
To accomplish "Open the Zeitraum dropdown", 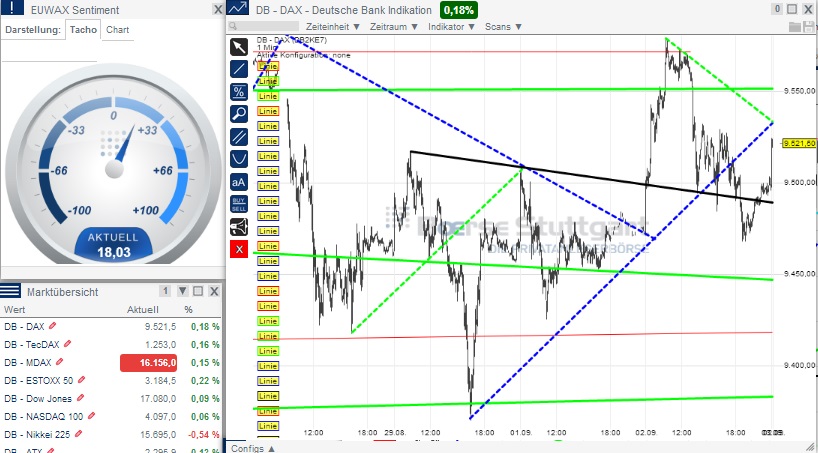I will pyautogui.click(x=394, y=26).
